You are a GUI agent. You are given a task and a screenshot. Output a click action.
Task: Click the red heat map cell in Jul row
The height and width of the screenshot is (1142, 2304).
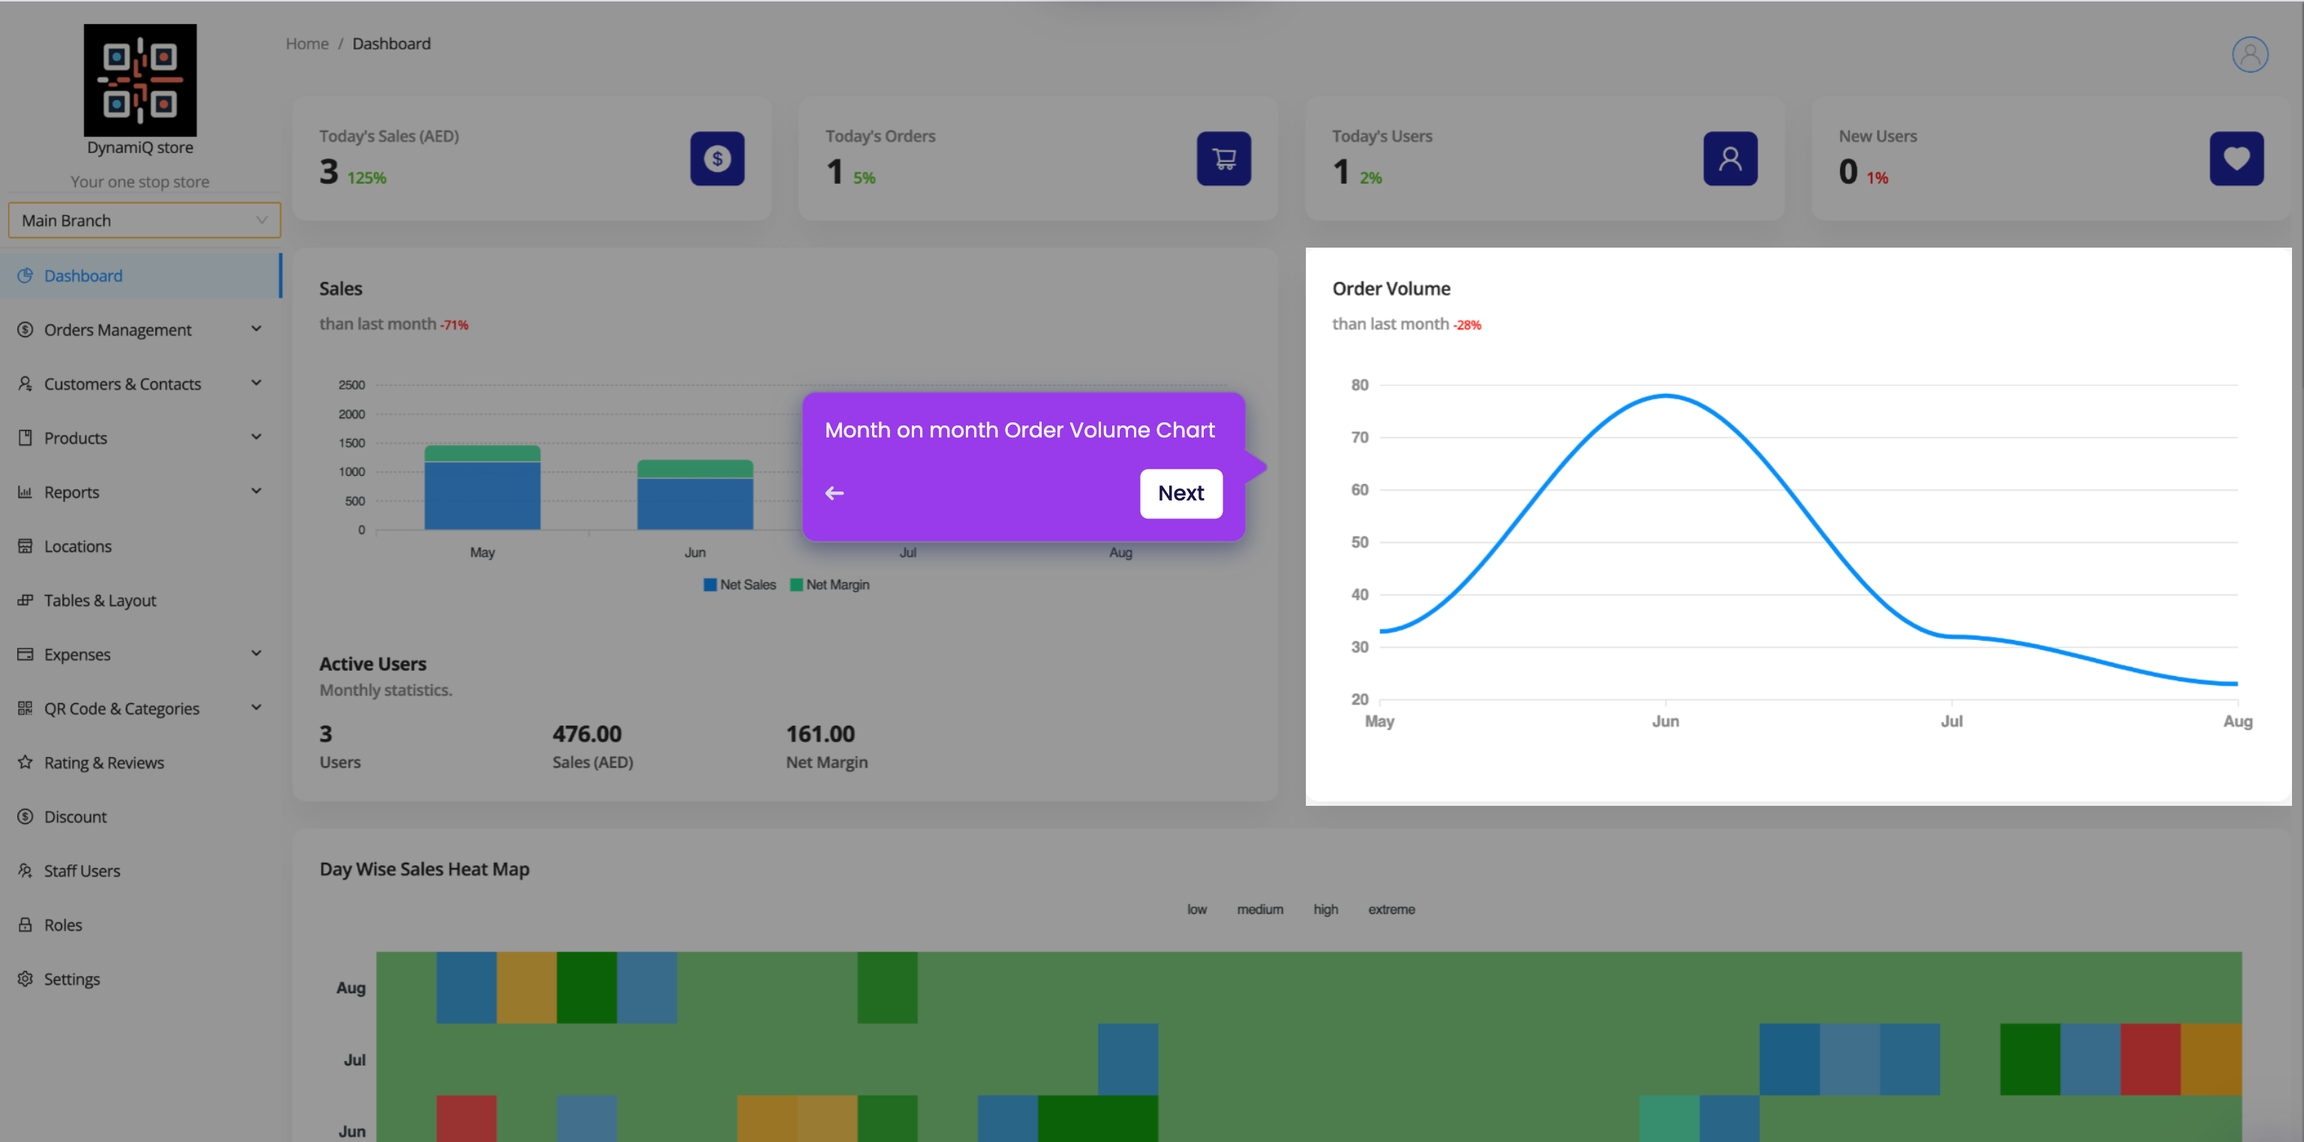click(x=2150, y=1059)
